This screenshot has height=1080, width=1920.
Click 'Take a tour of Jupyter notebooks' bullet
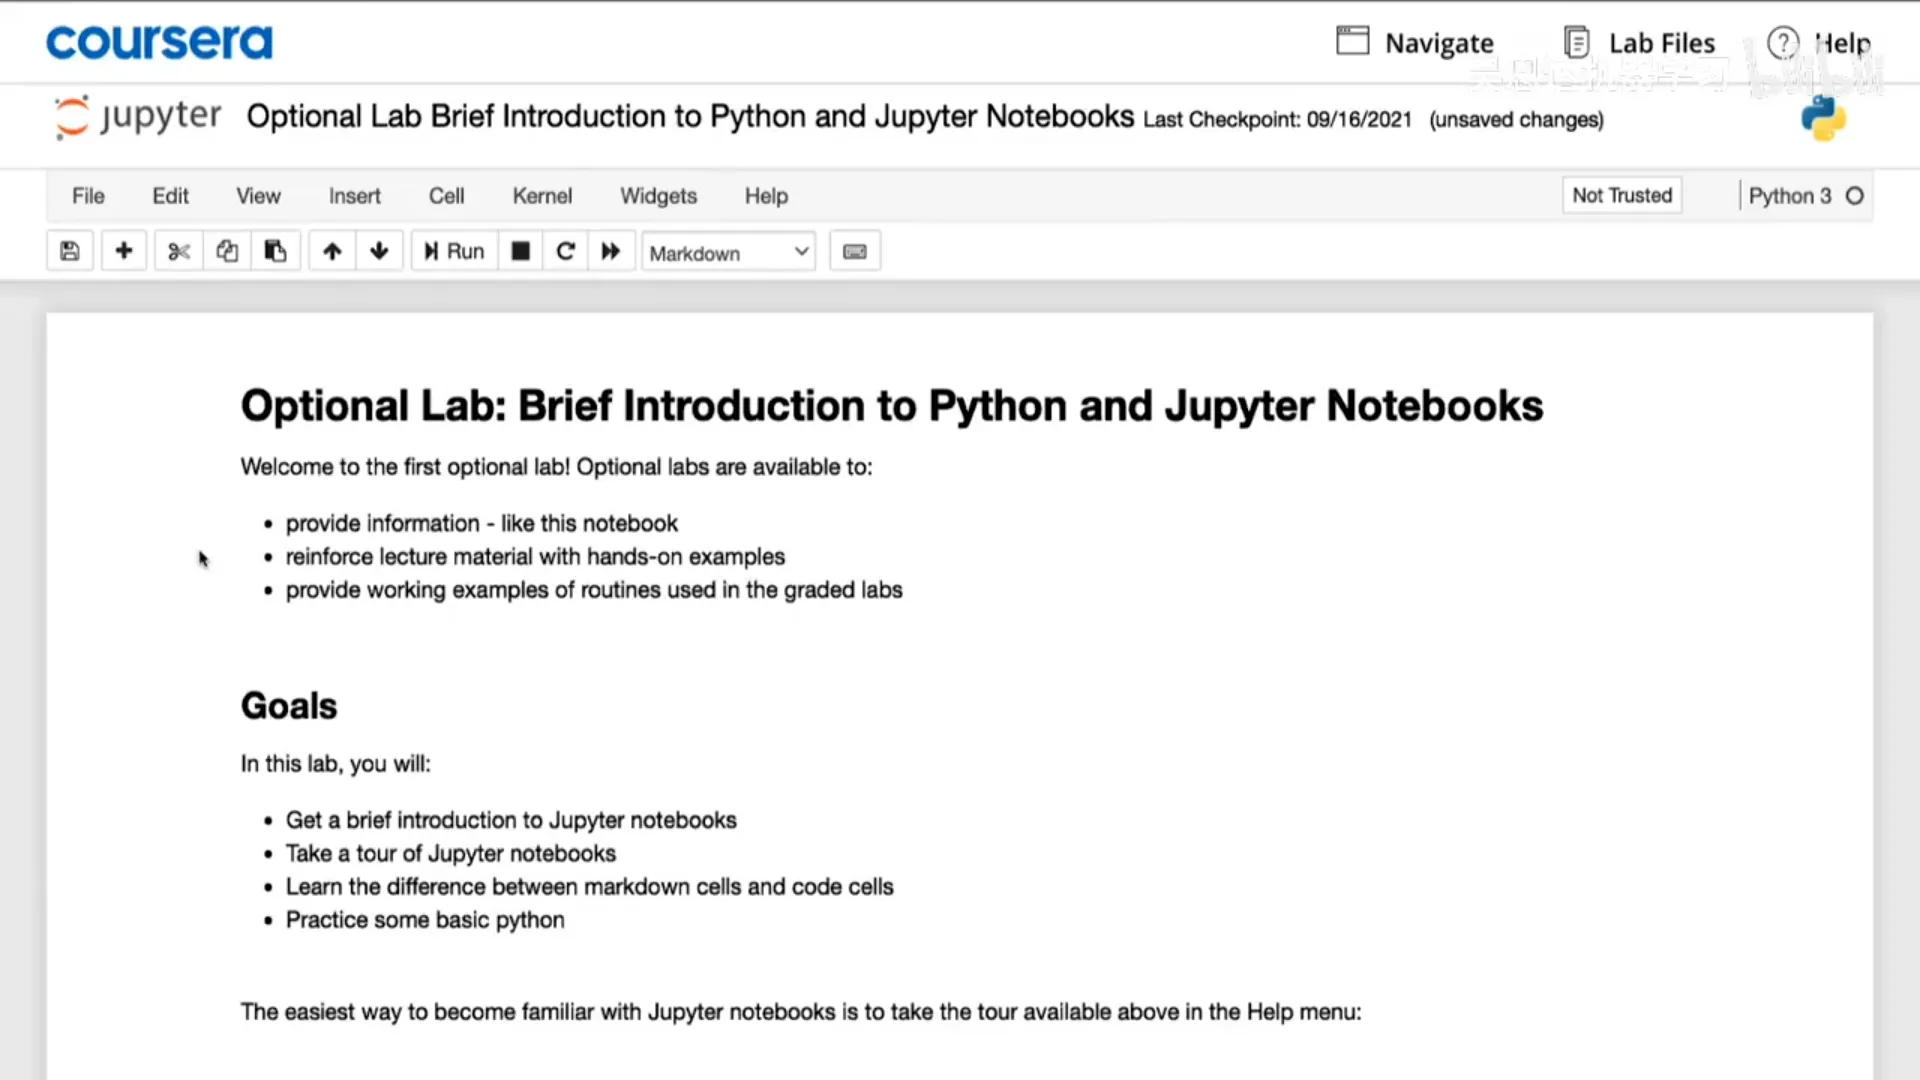451,853
